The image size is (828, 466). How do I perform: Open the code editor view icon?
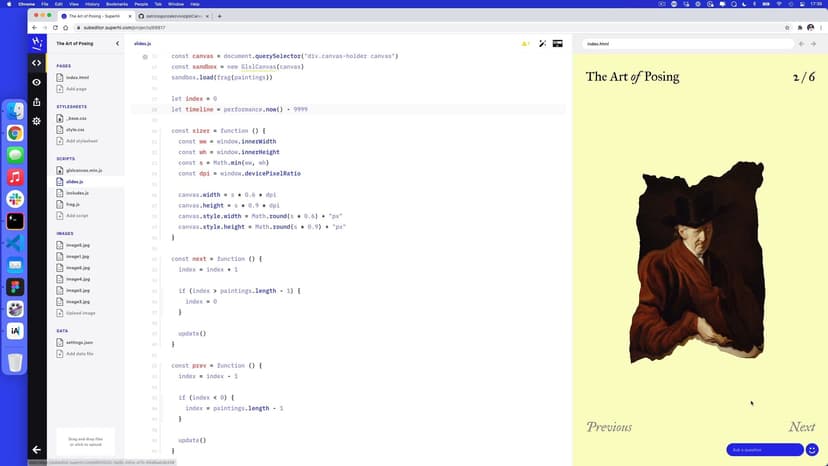coord(37,62)
